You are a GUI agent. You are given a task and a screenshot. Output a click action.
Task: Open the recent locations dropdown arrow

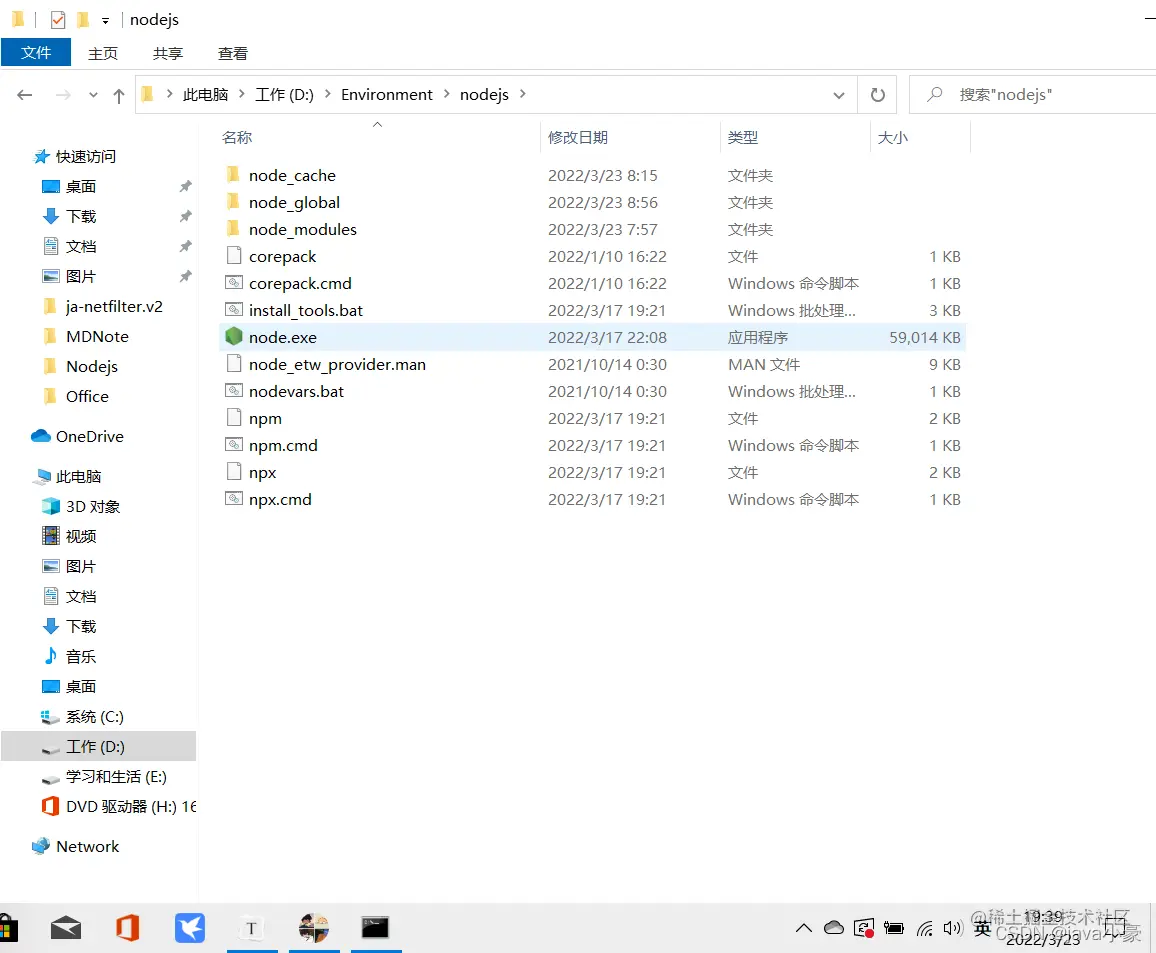point(93,95)
